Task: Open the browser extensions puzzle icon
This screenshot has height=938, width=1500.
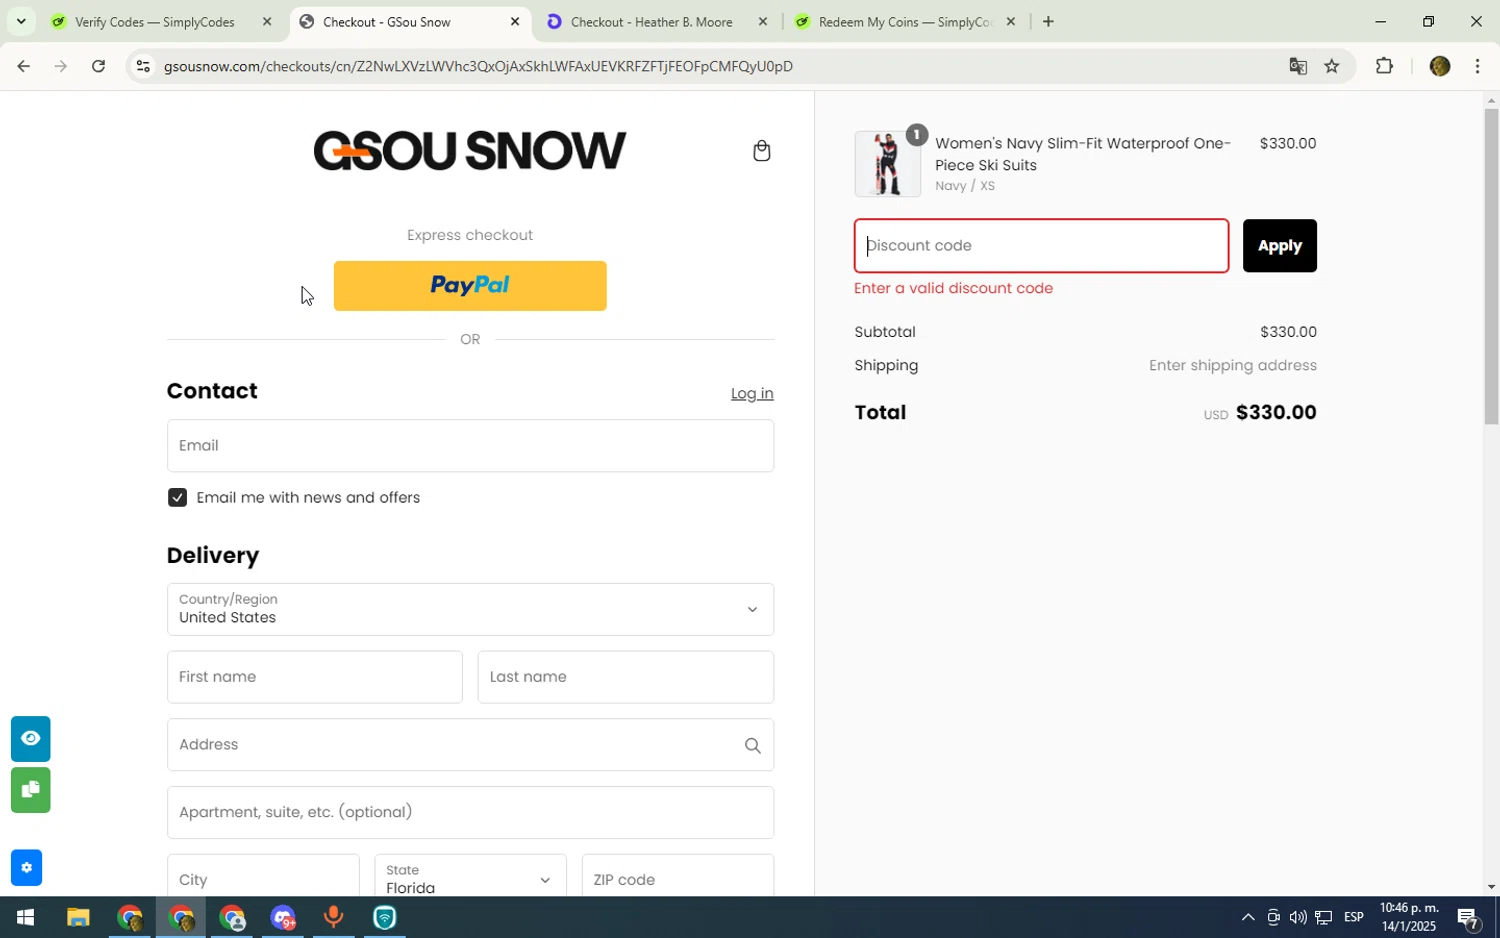Action: pos(1384,66)
